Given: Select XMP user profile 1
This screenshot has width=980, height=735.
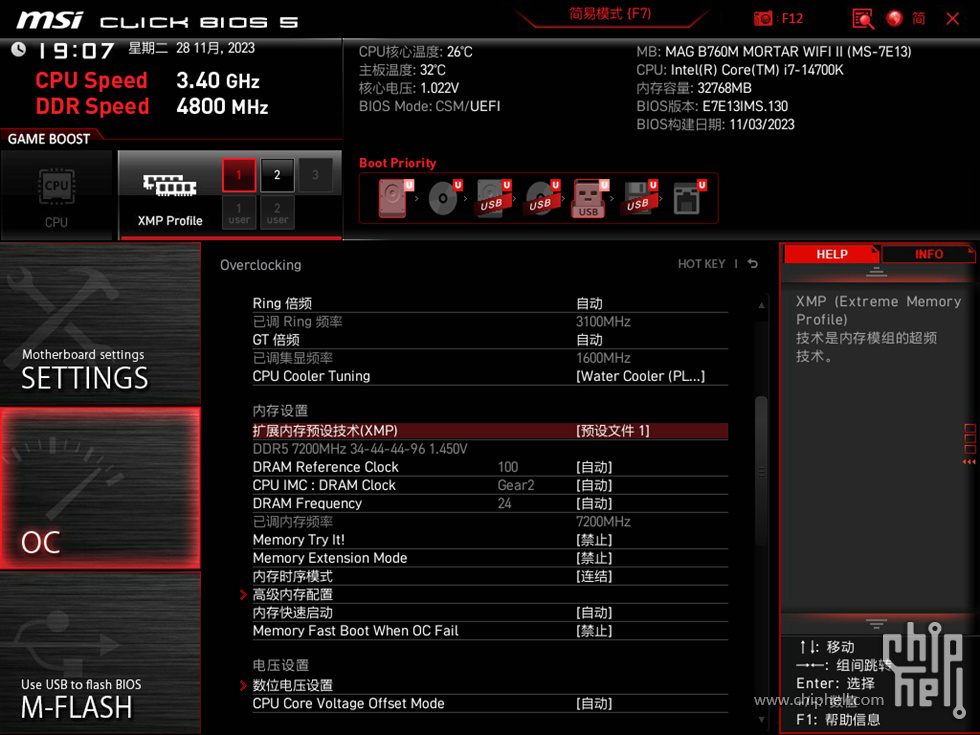Looking at the screenshot, I should [x=239, y=212].
